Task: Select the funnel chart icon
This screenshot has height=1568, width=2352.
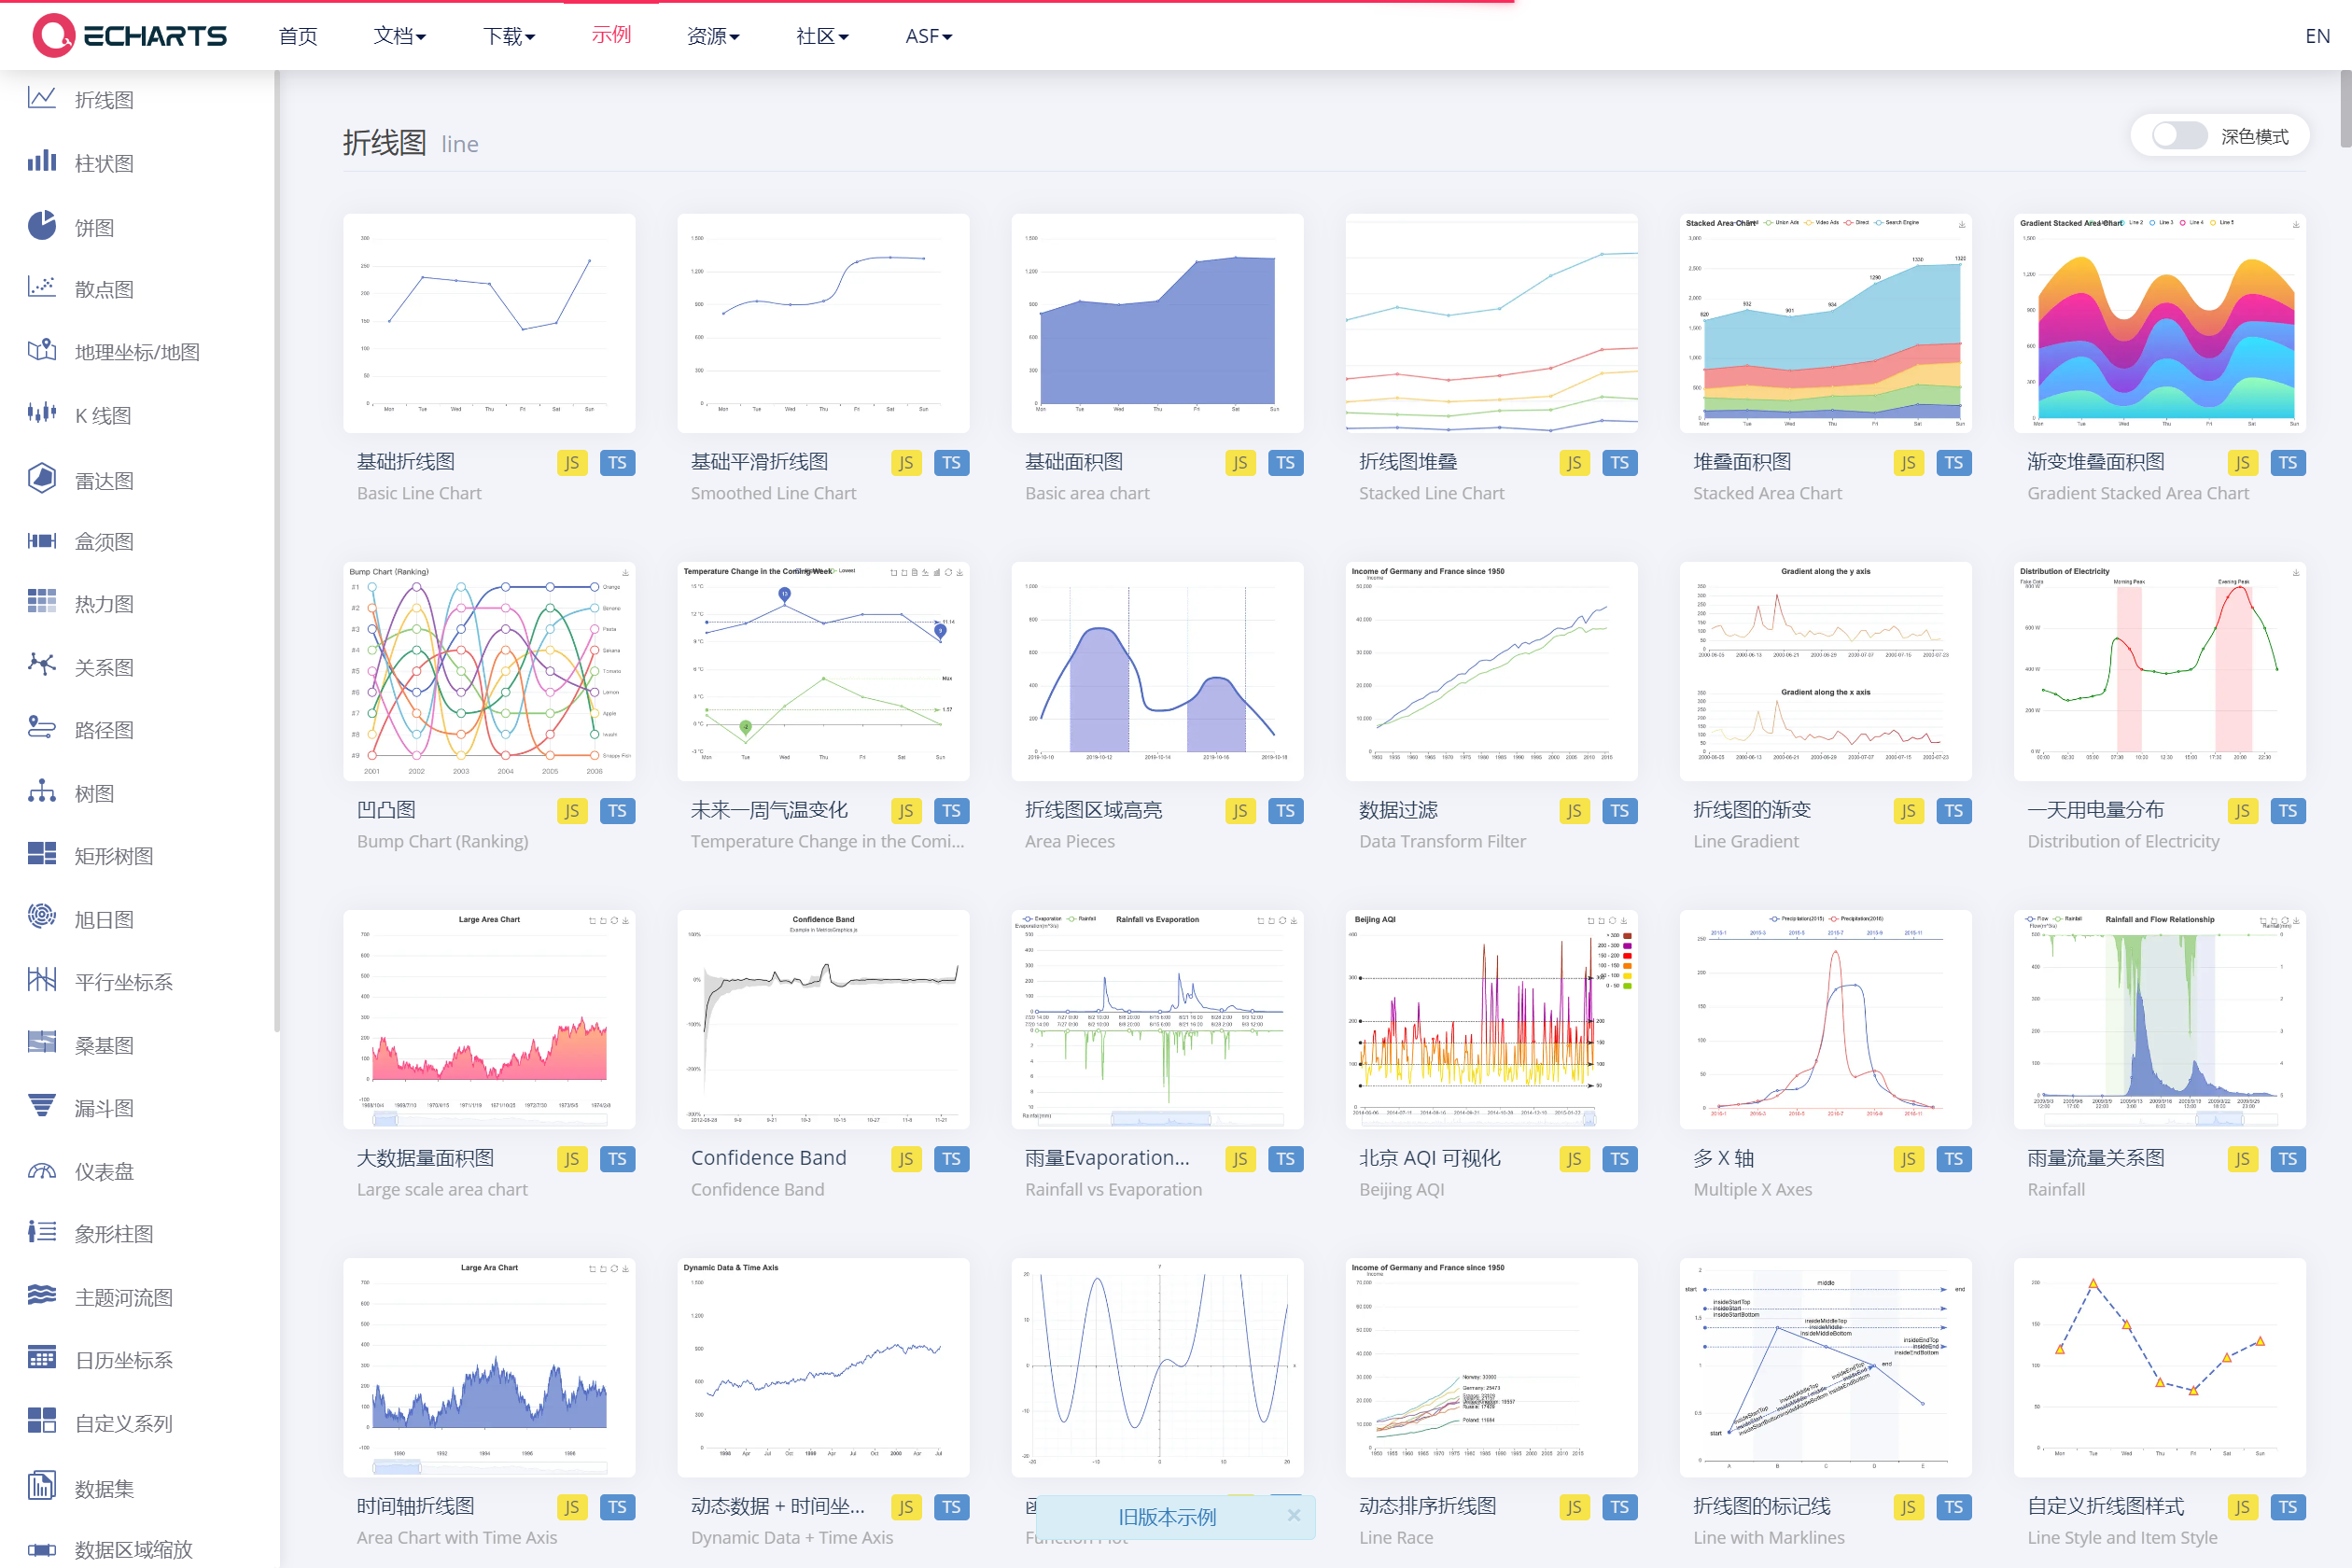Action: coord(42,1106)
